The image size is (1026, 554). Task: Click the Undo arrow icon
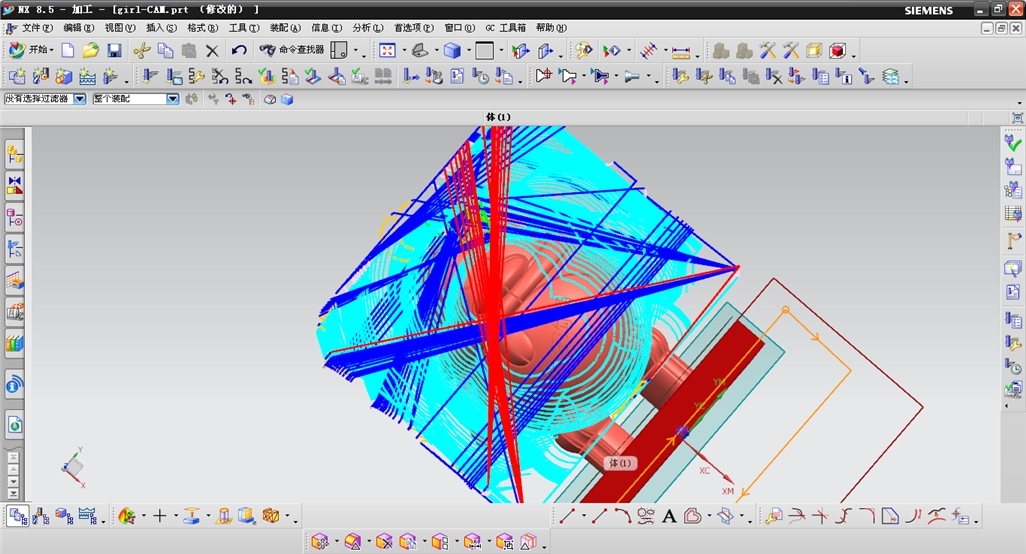(x=239, y=50)
